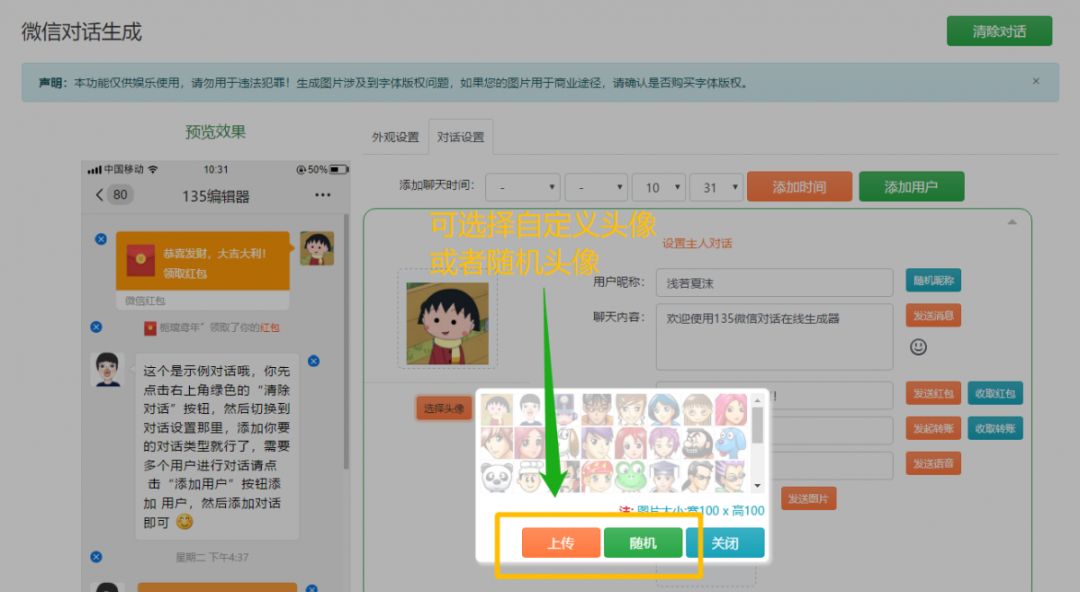Pick the purple striped-hair glasses avatar

[731, 477]
